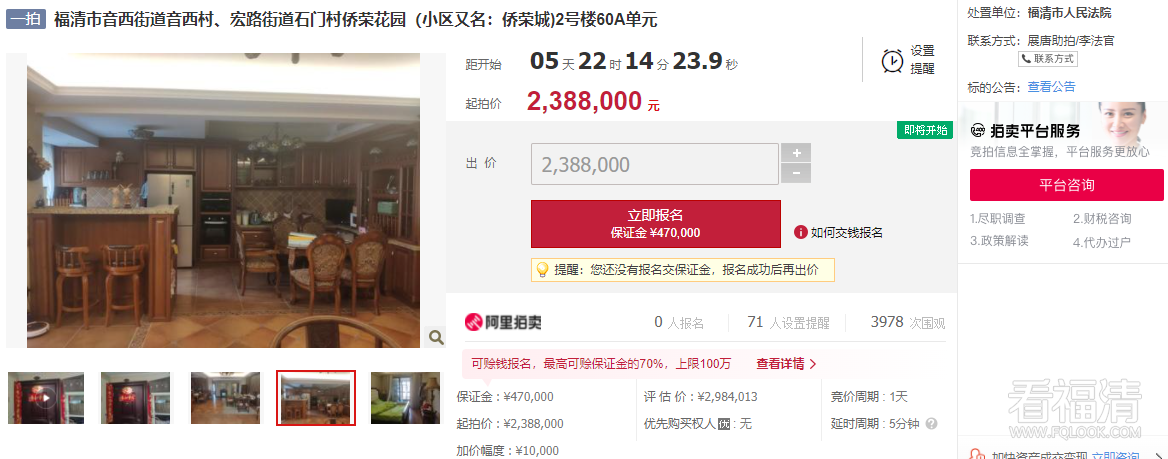Click the bid price input field
Image resolution: width=1168 pixels, height=459 pixels.
click(x=655, y=164)
